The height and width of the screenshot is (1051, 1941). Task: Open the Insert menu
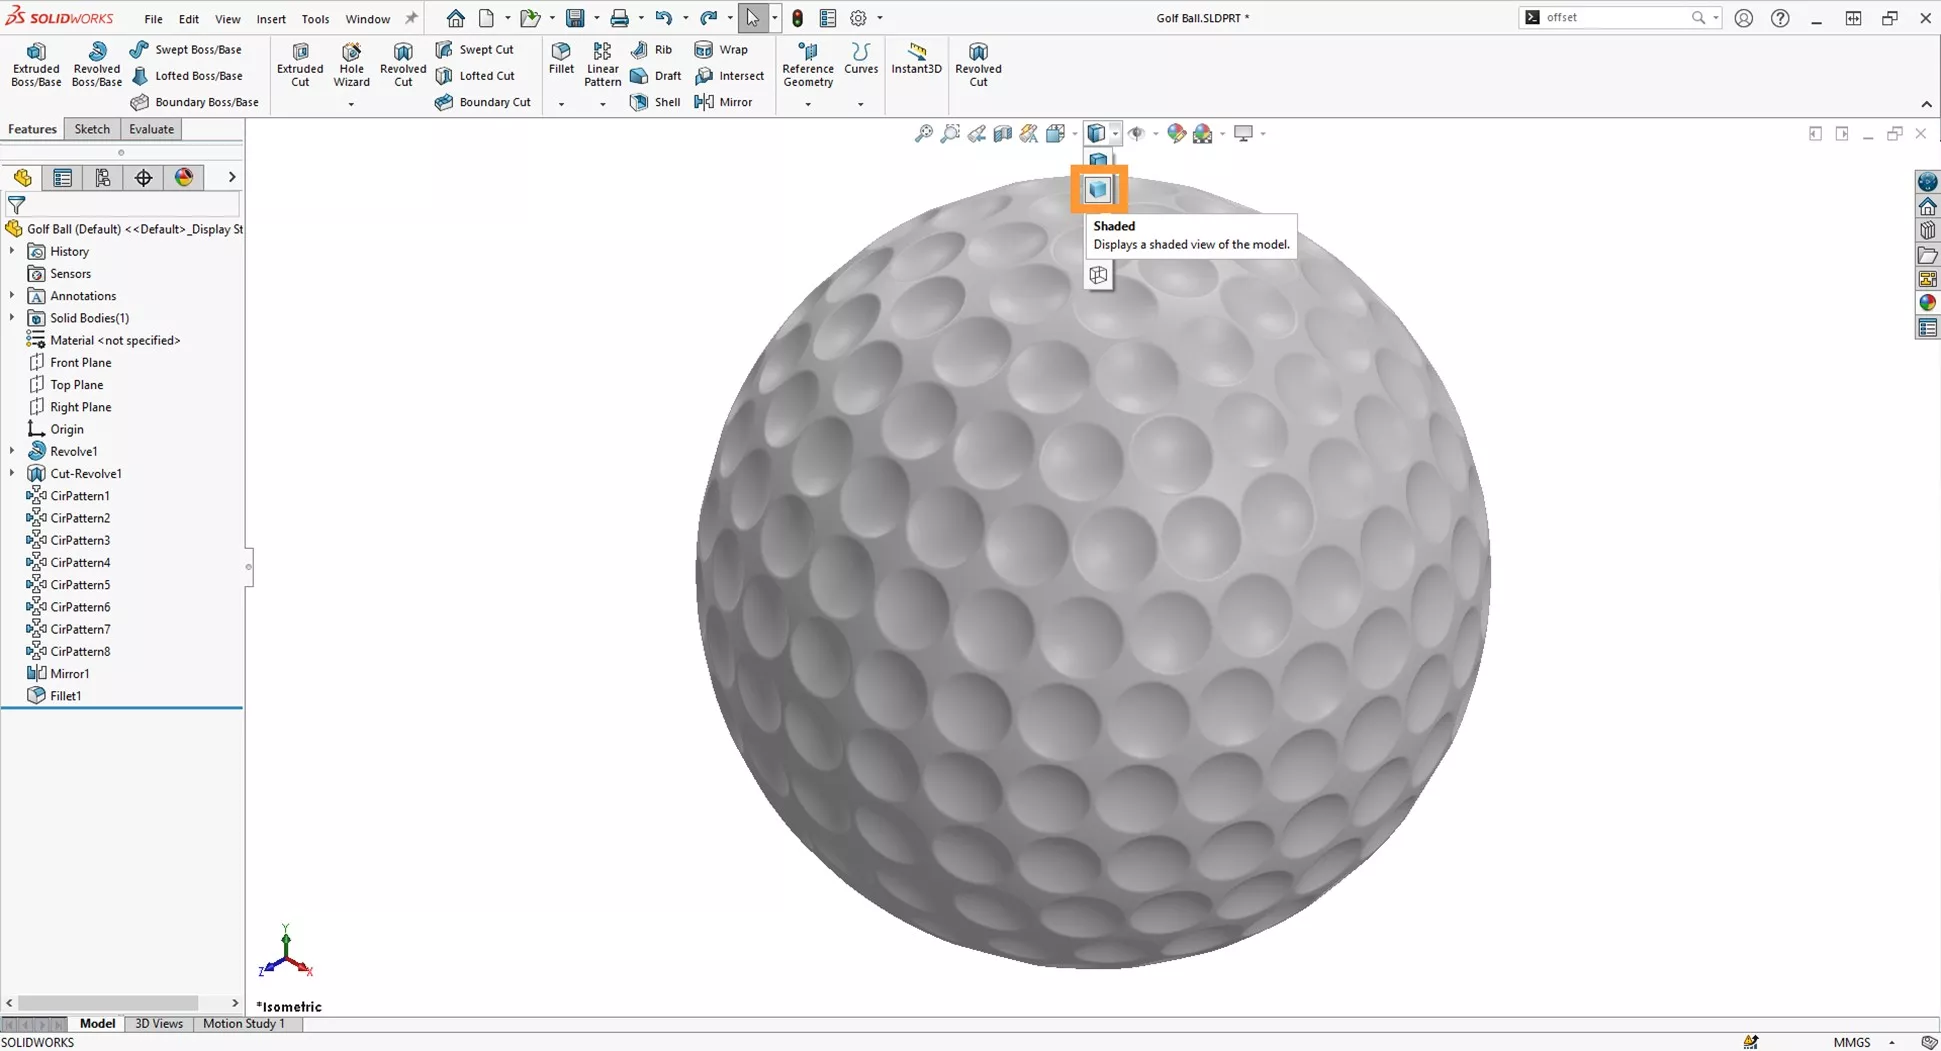271,18
